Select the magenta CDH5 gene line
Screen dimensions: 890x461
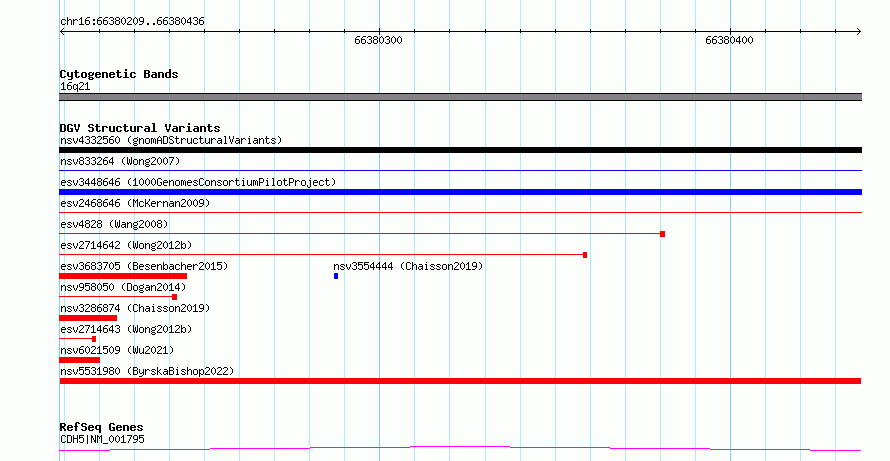(x=460, y=449)
